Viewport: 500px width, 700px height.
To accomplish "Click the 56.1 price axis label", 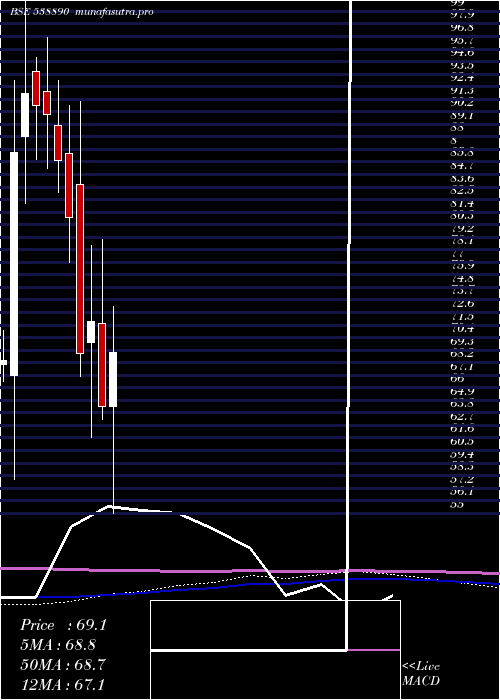I will point(462,492).
